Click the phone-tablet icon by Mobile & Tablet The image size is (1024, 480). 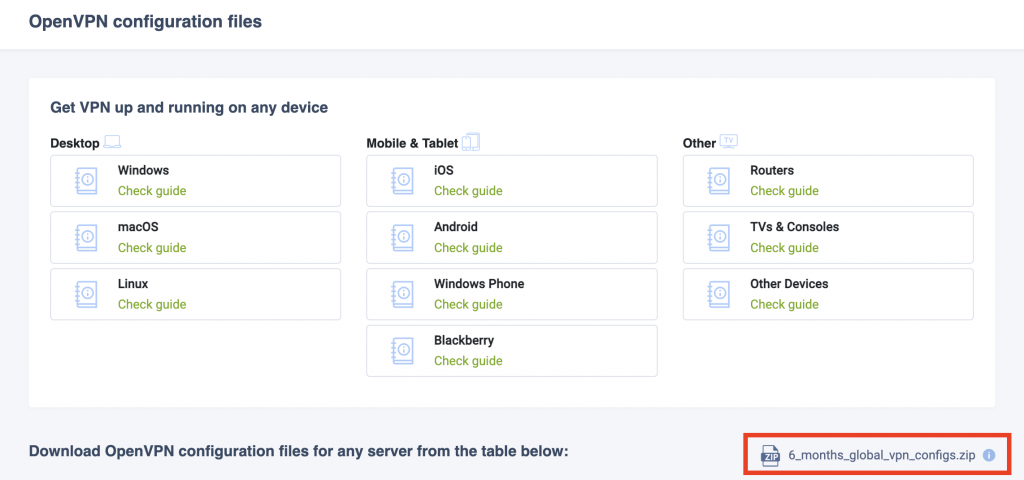click(x=470, y=142)
